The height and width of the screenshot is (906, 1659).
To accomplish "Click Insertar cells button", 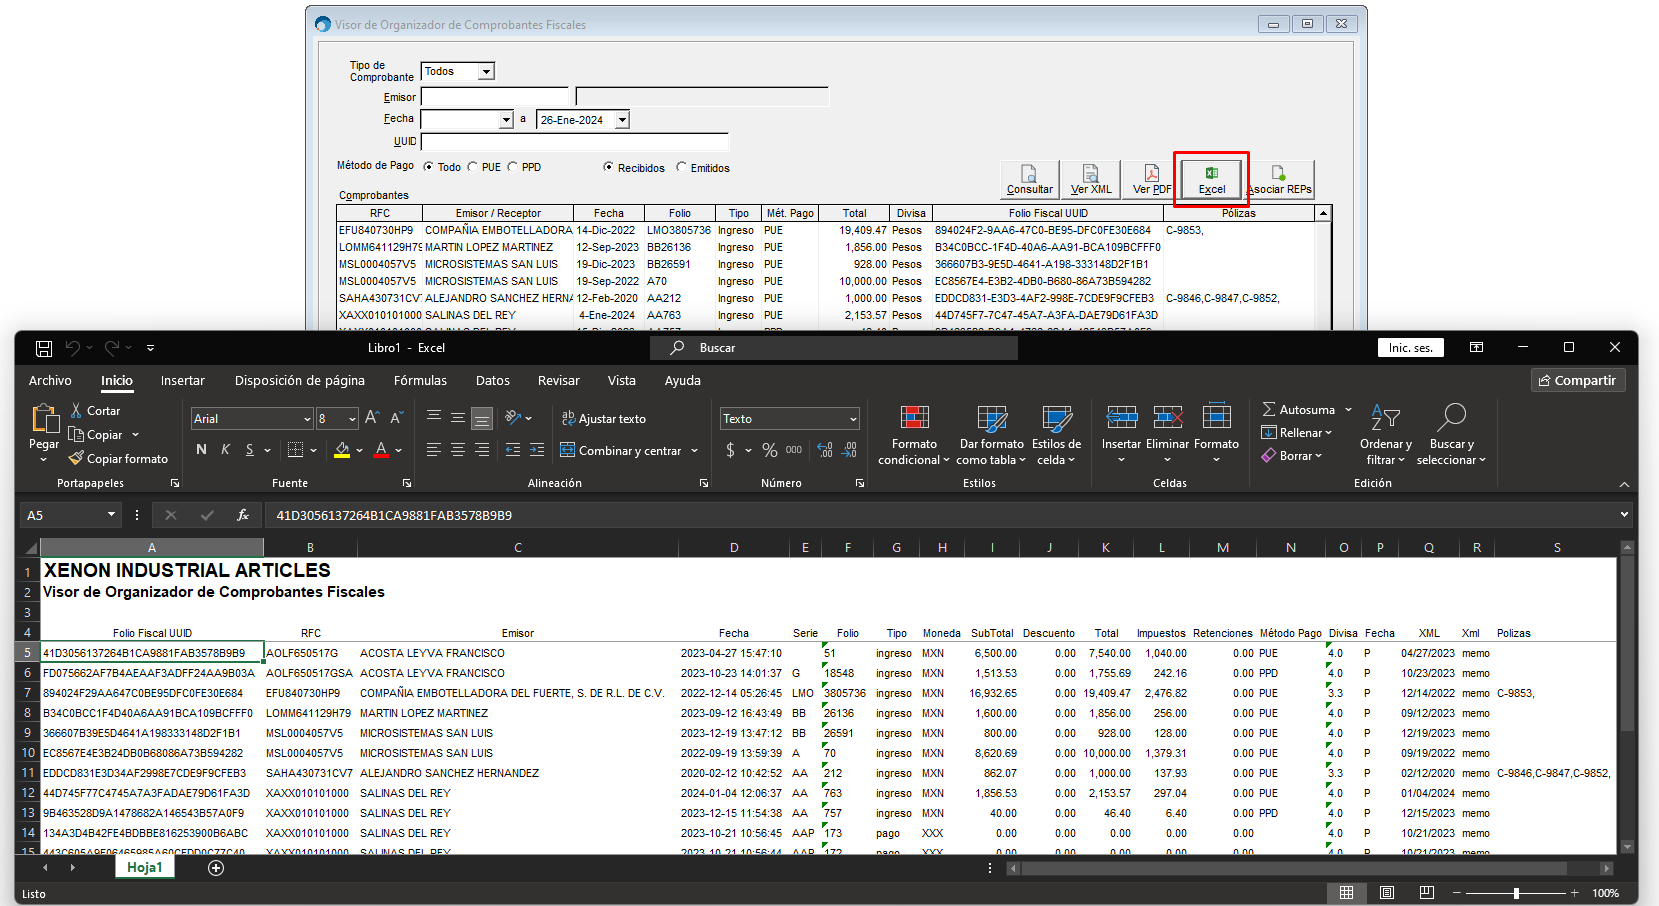I will click(x=1121, y=425).
